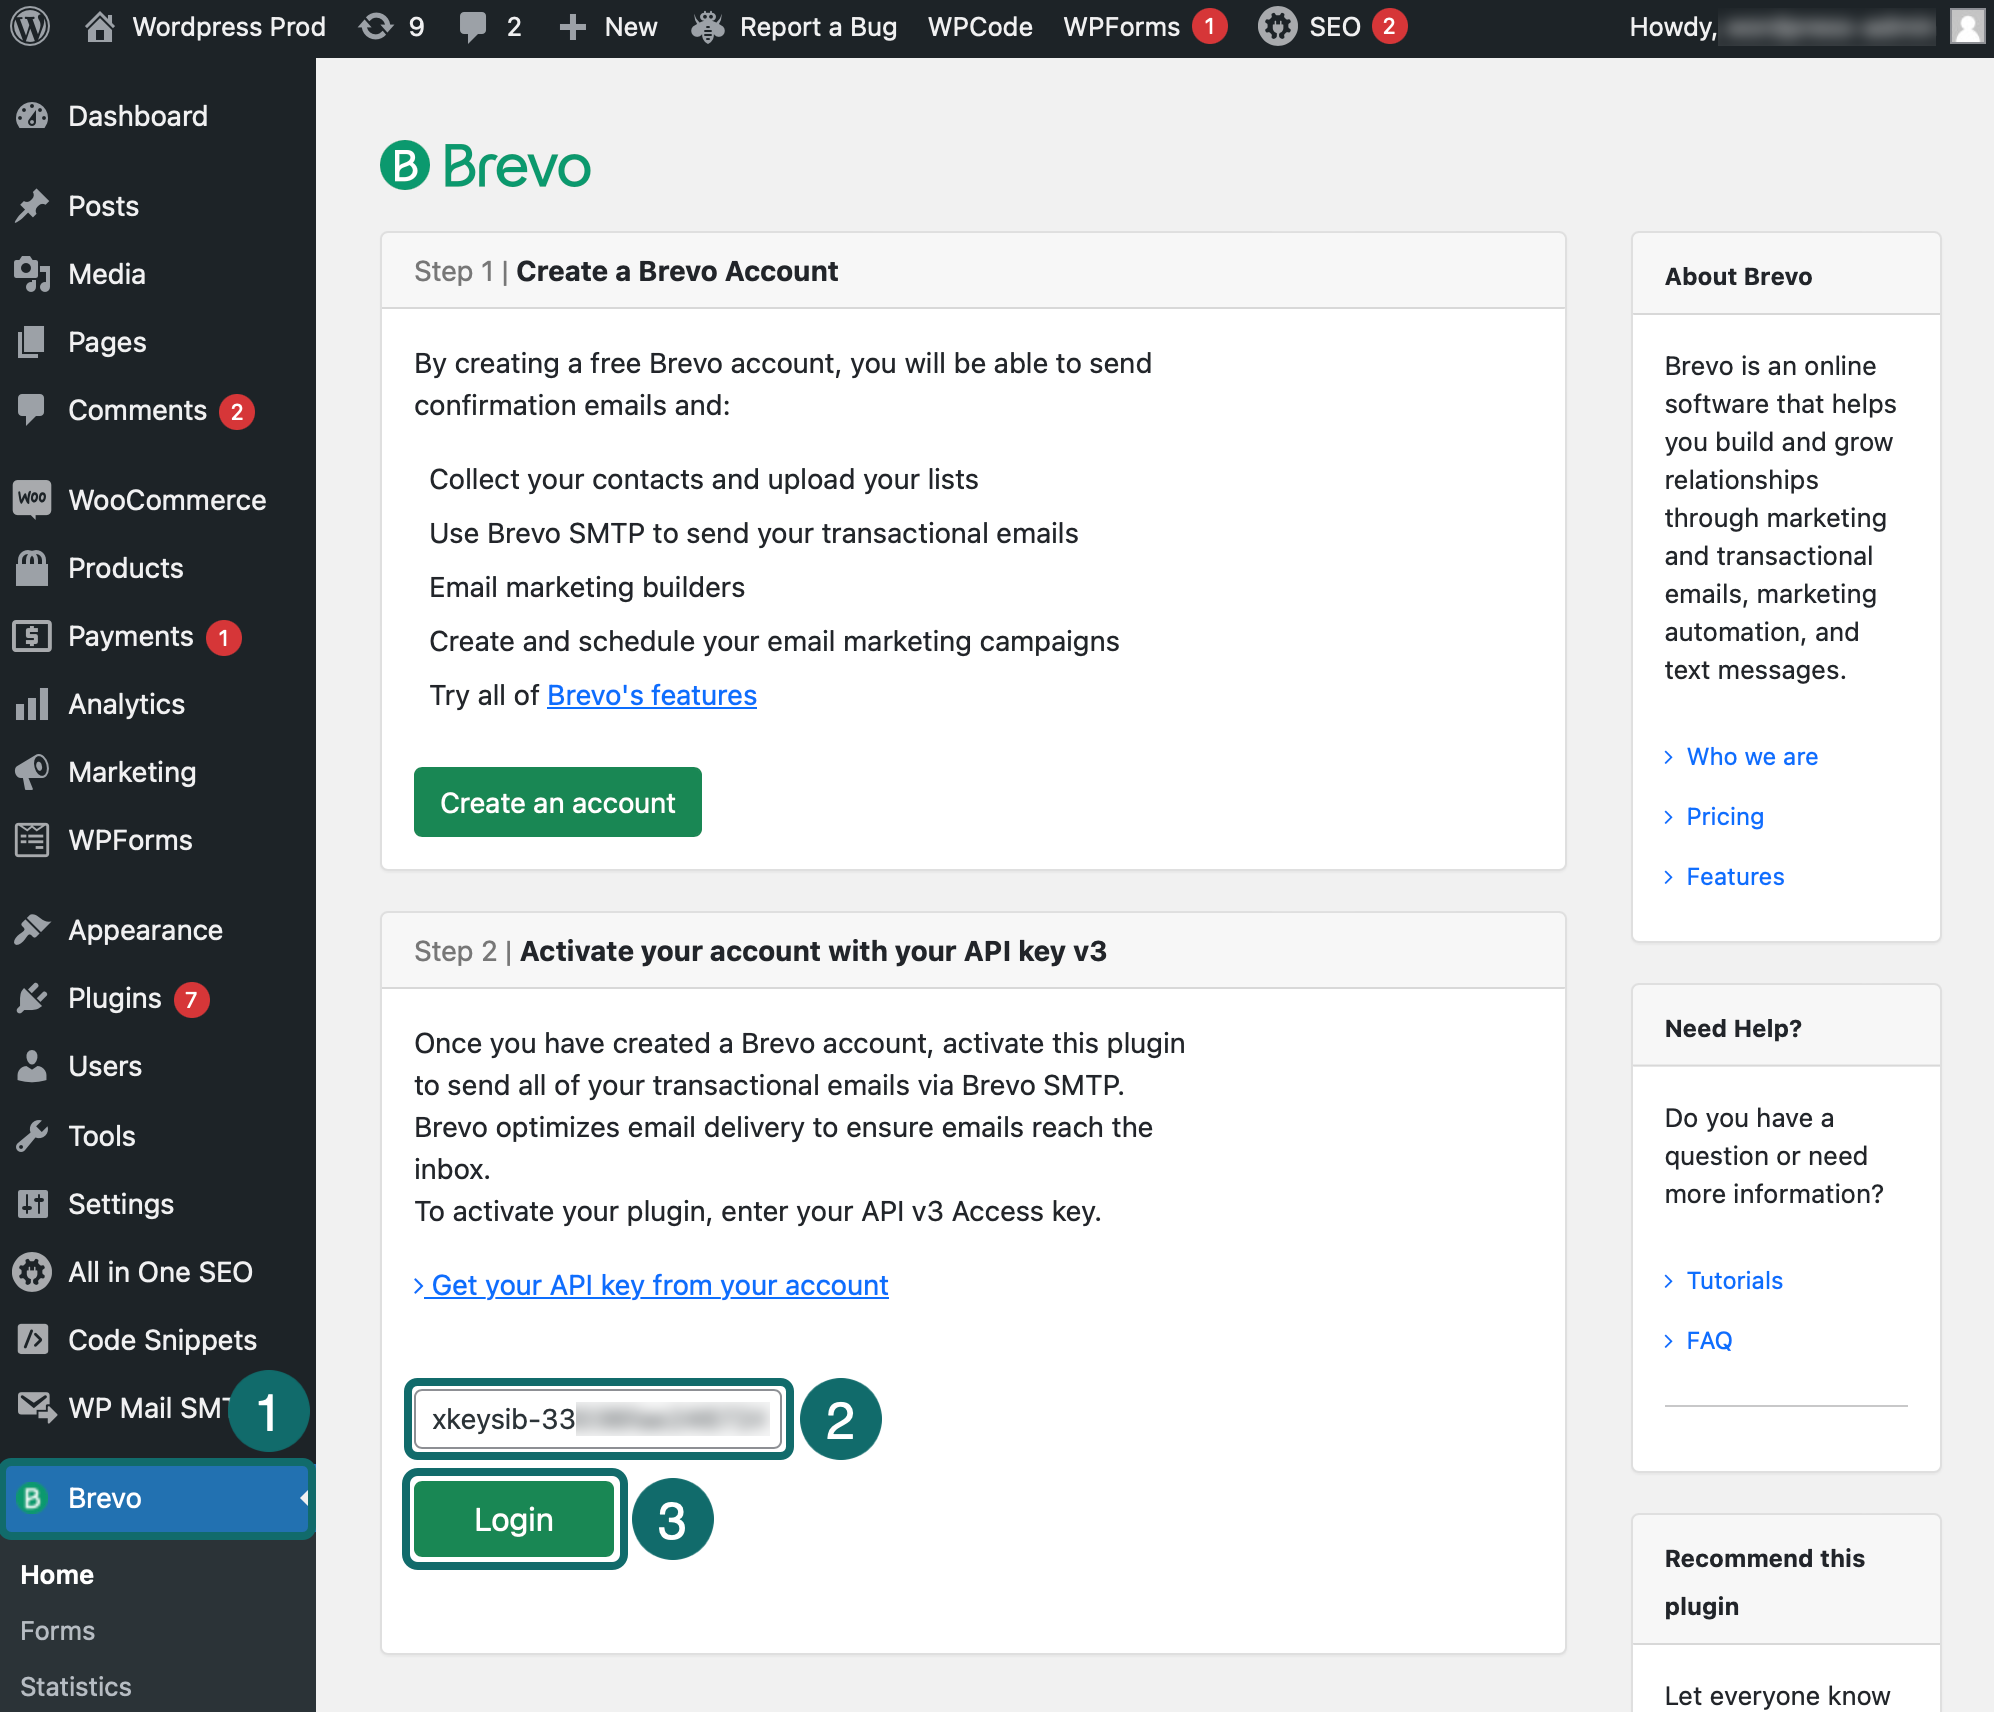Click the Code Snippets sidebar icon
The height and width of the screenshot is (1712, 1994).
click(x=33, y=1339)
